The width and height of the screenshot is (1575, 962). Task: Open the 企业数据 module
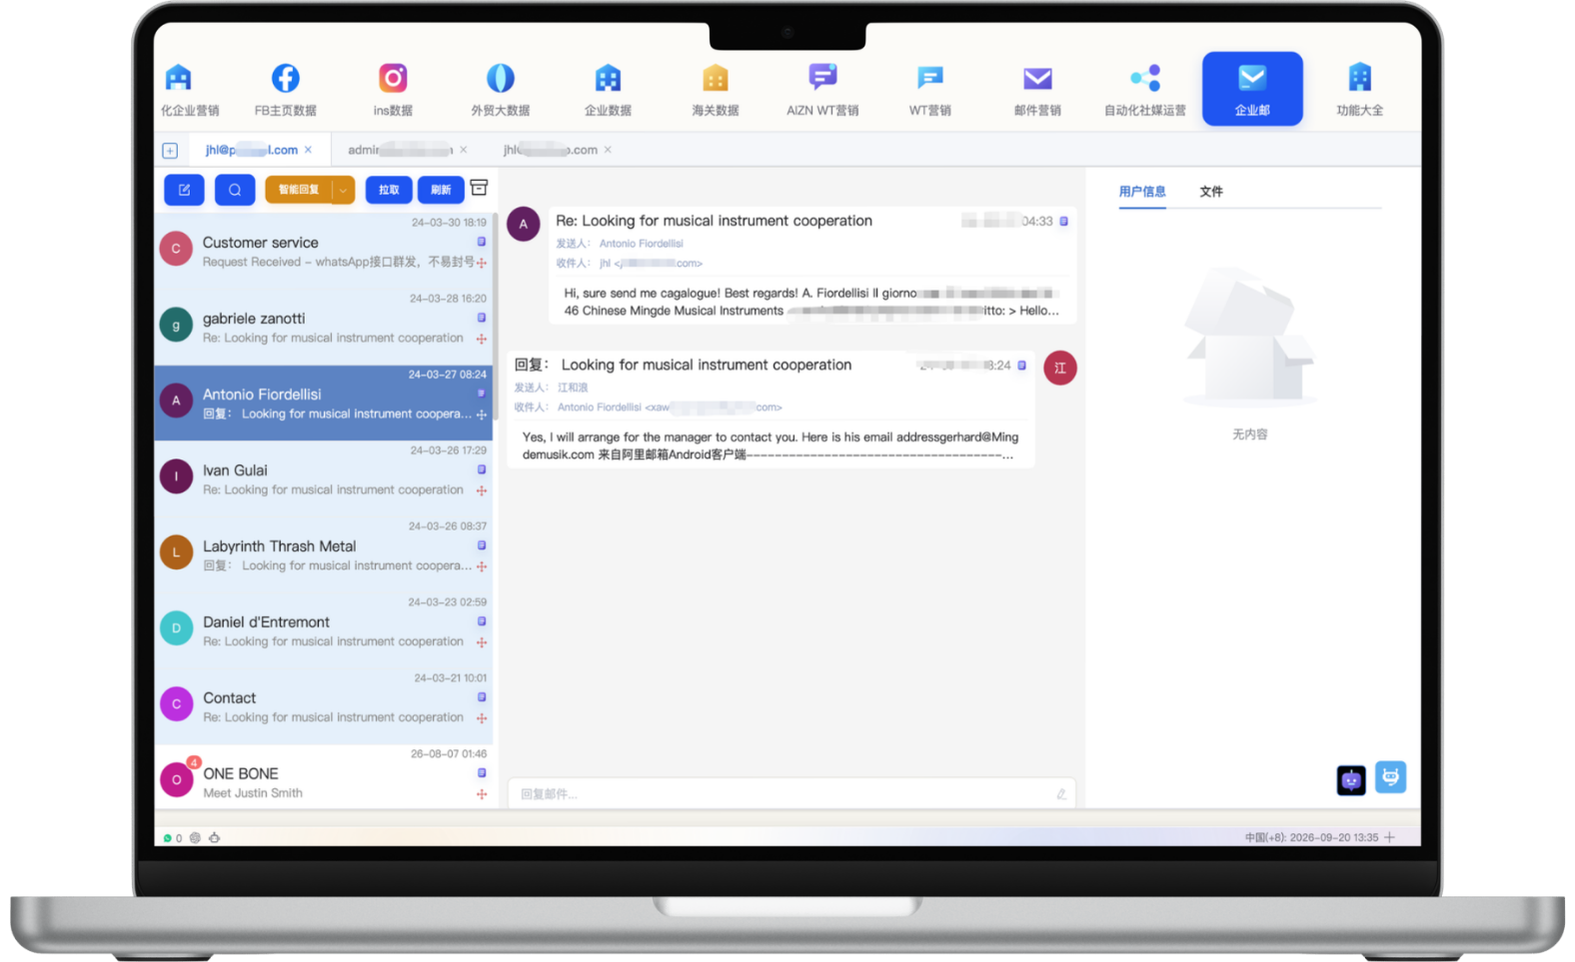608,89
